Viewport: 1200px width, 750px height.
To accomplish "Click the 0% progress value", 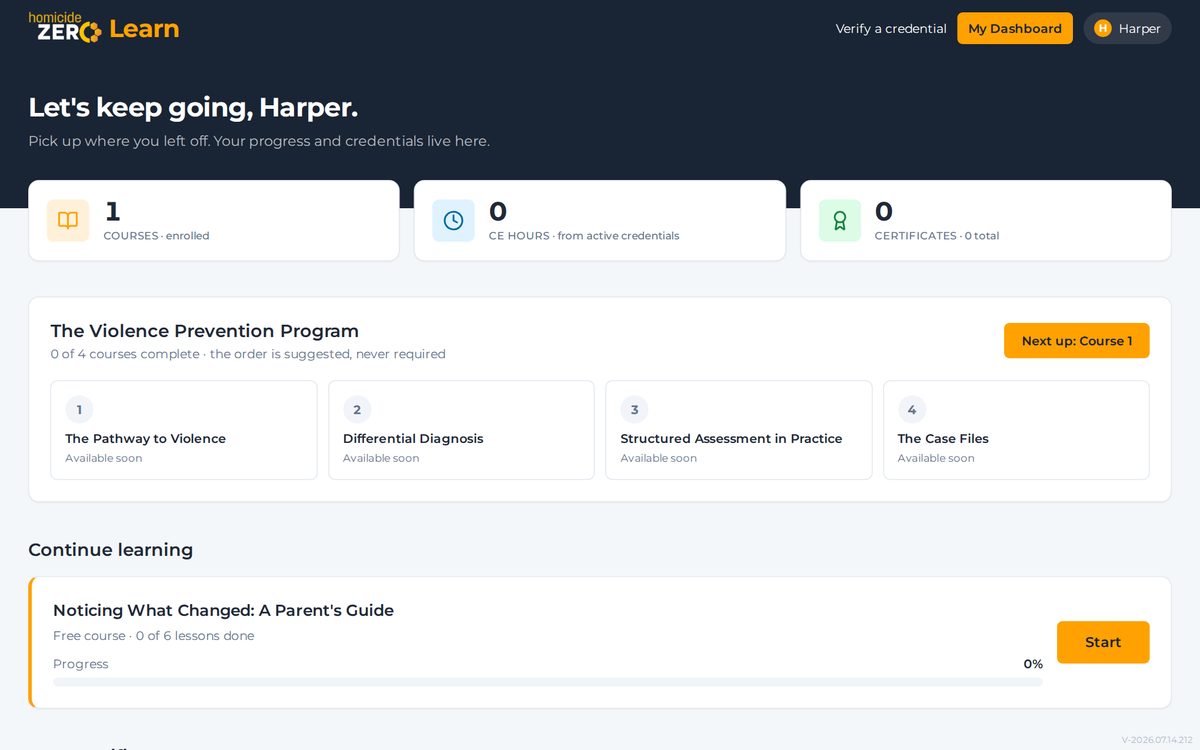I will tap(1033, 664).
